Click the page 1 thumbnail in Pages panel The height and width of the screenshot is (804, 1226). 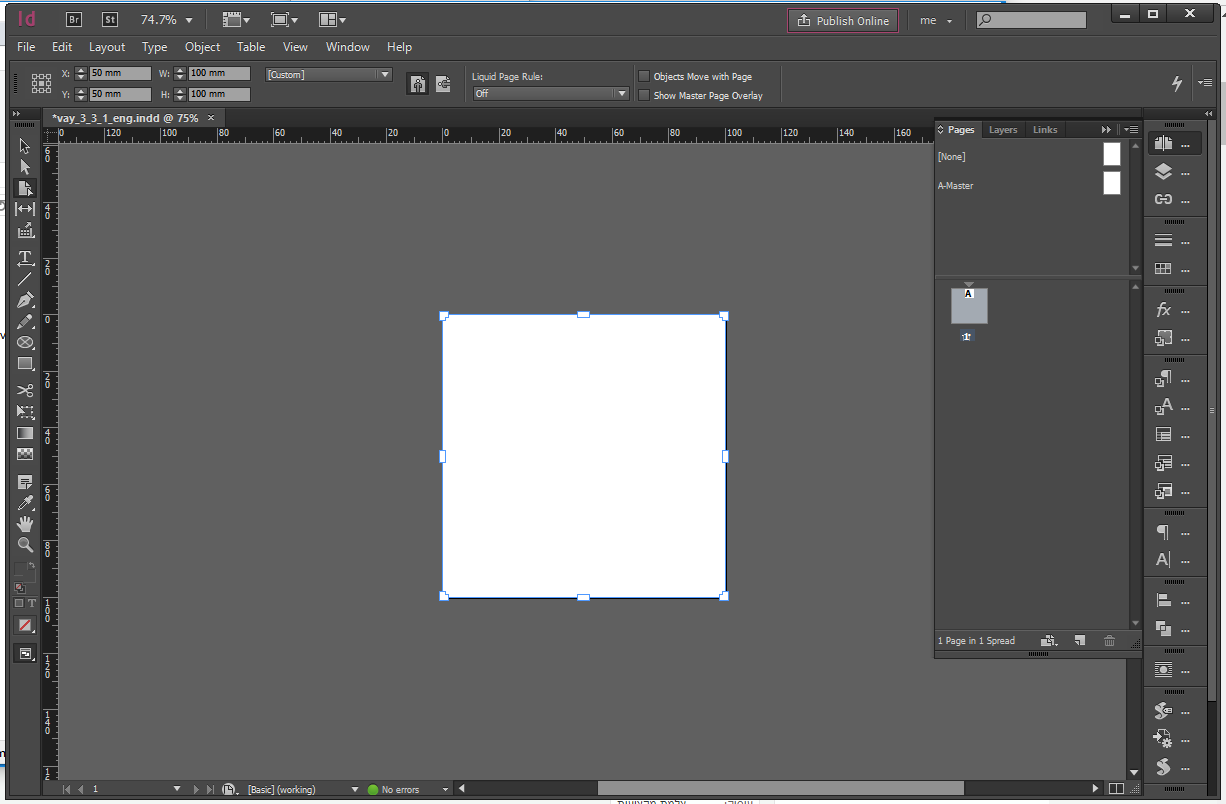tap(969, 306)
